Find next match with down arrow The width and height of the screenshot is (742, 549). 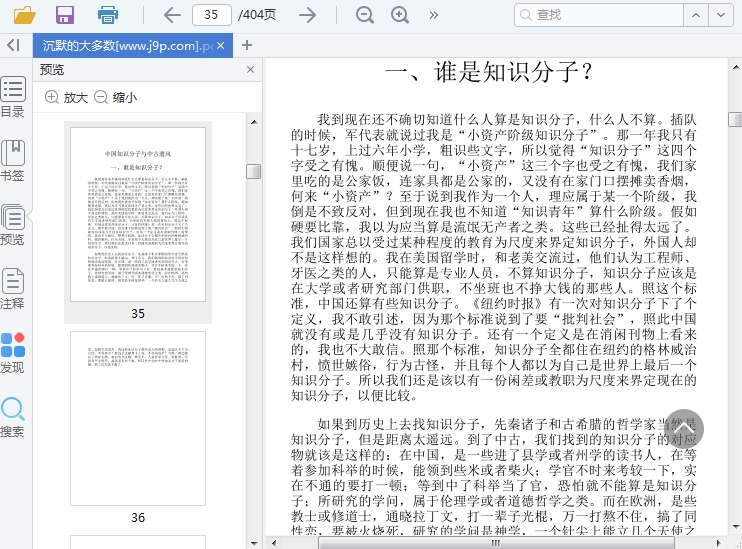click(x=721, y=15)
